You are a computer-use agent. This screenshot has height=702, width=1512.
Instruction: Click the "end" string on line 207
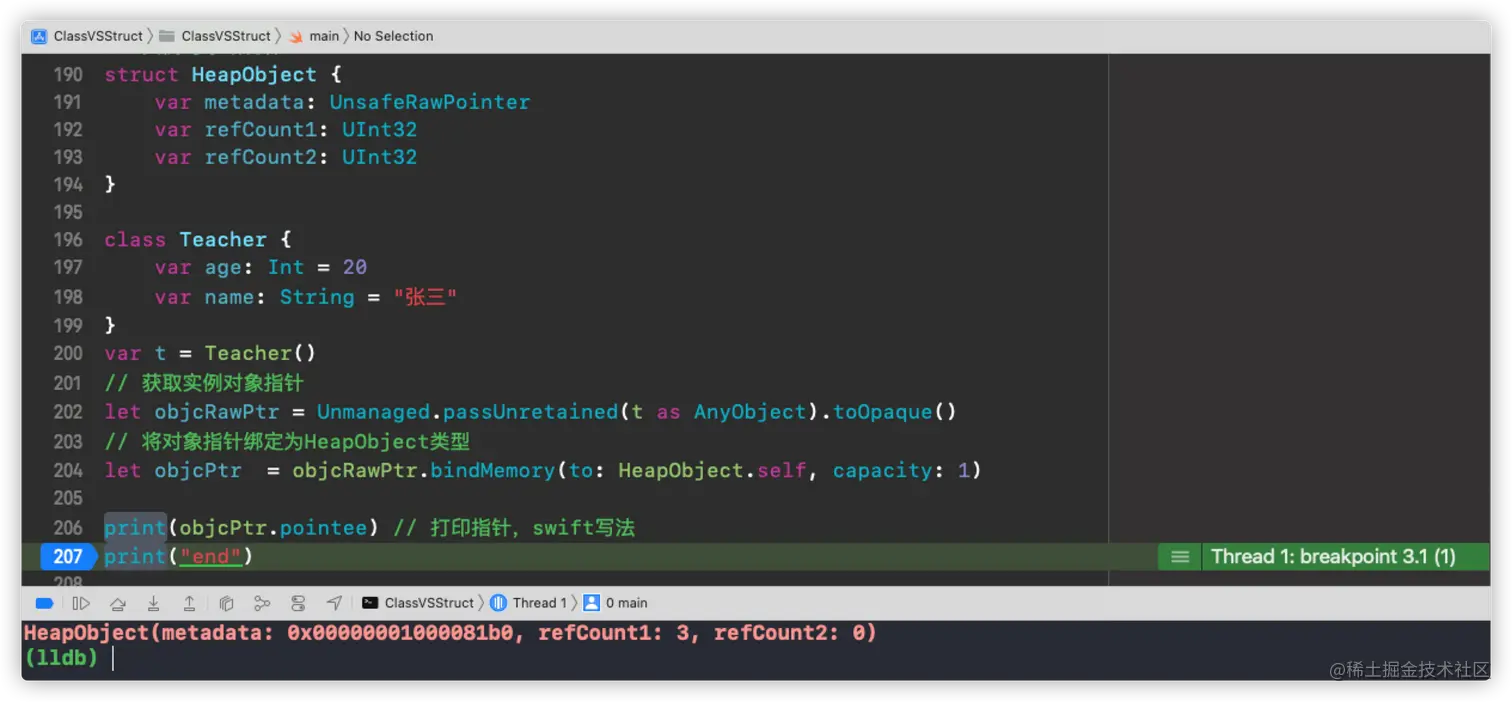click(x=211, y=556)
